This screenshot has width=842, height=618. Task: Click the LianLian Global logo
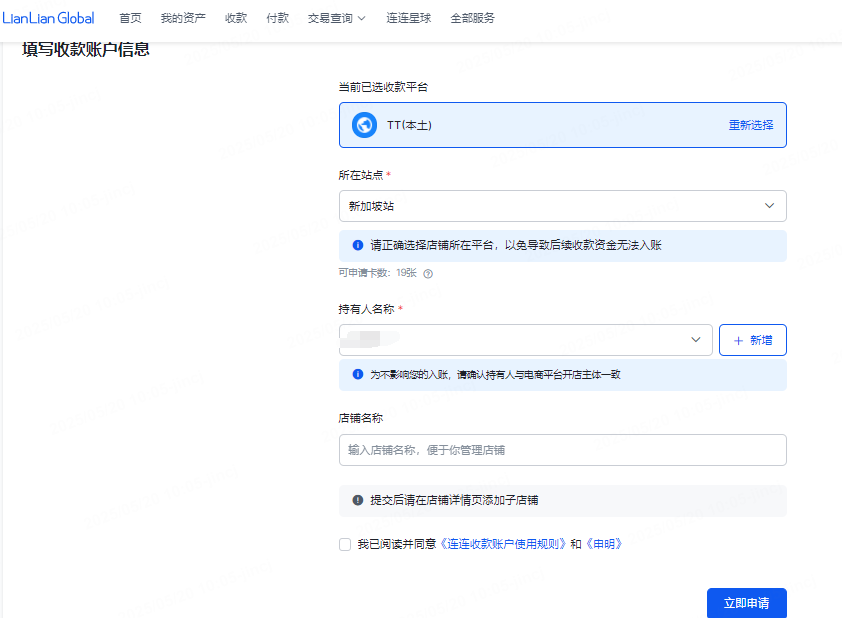[48, 18]
